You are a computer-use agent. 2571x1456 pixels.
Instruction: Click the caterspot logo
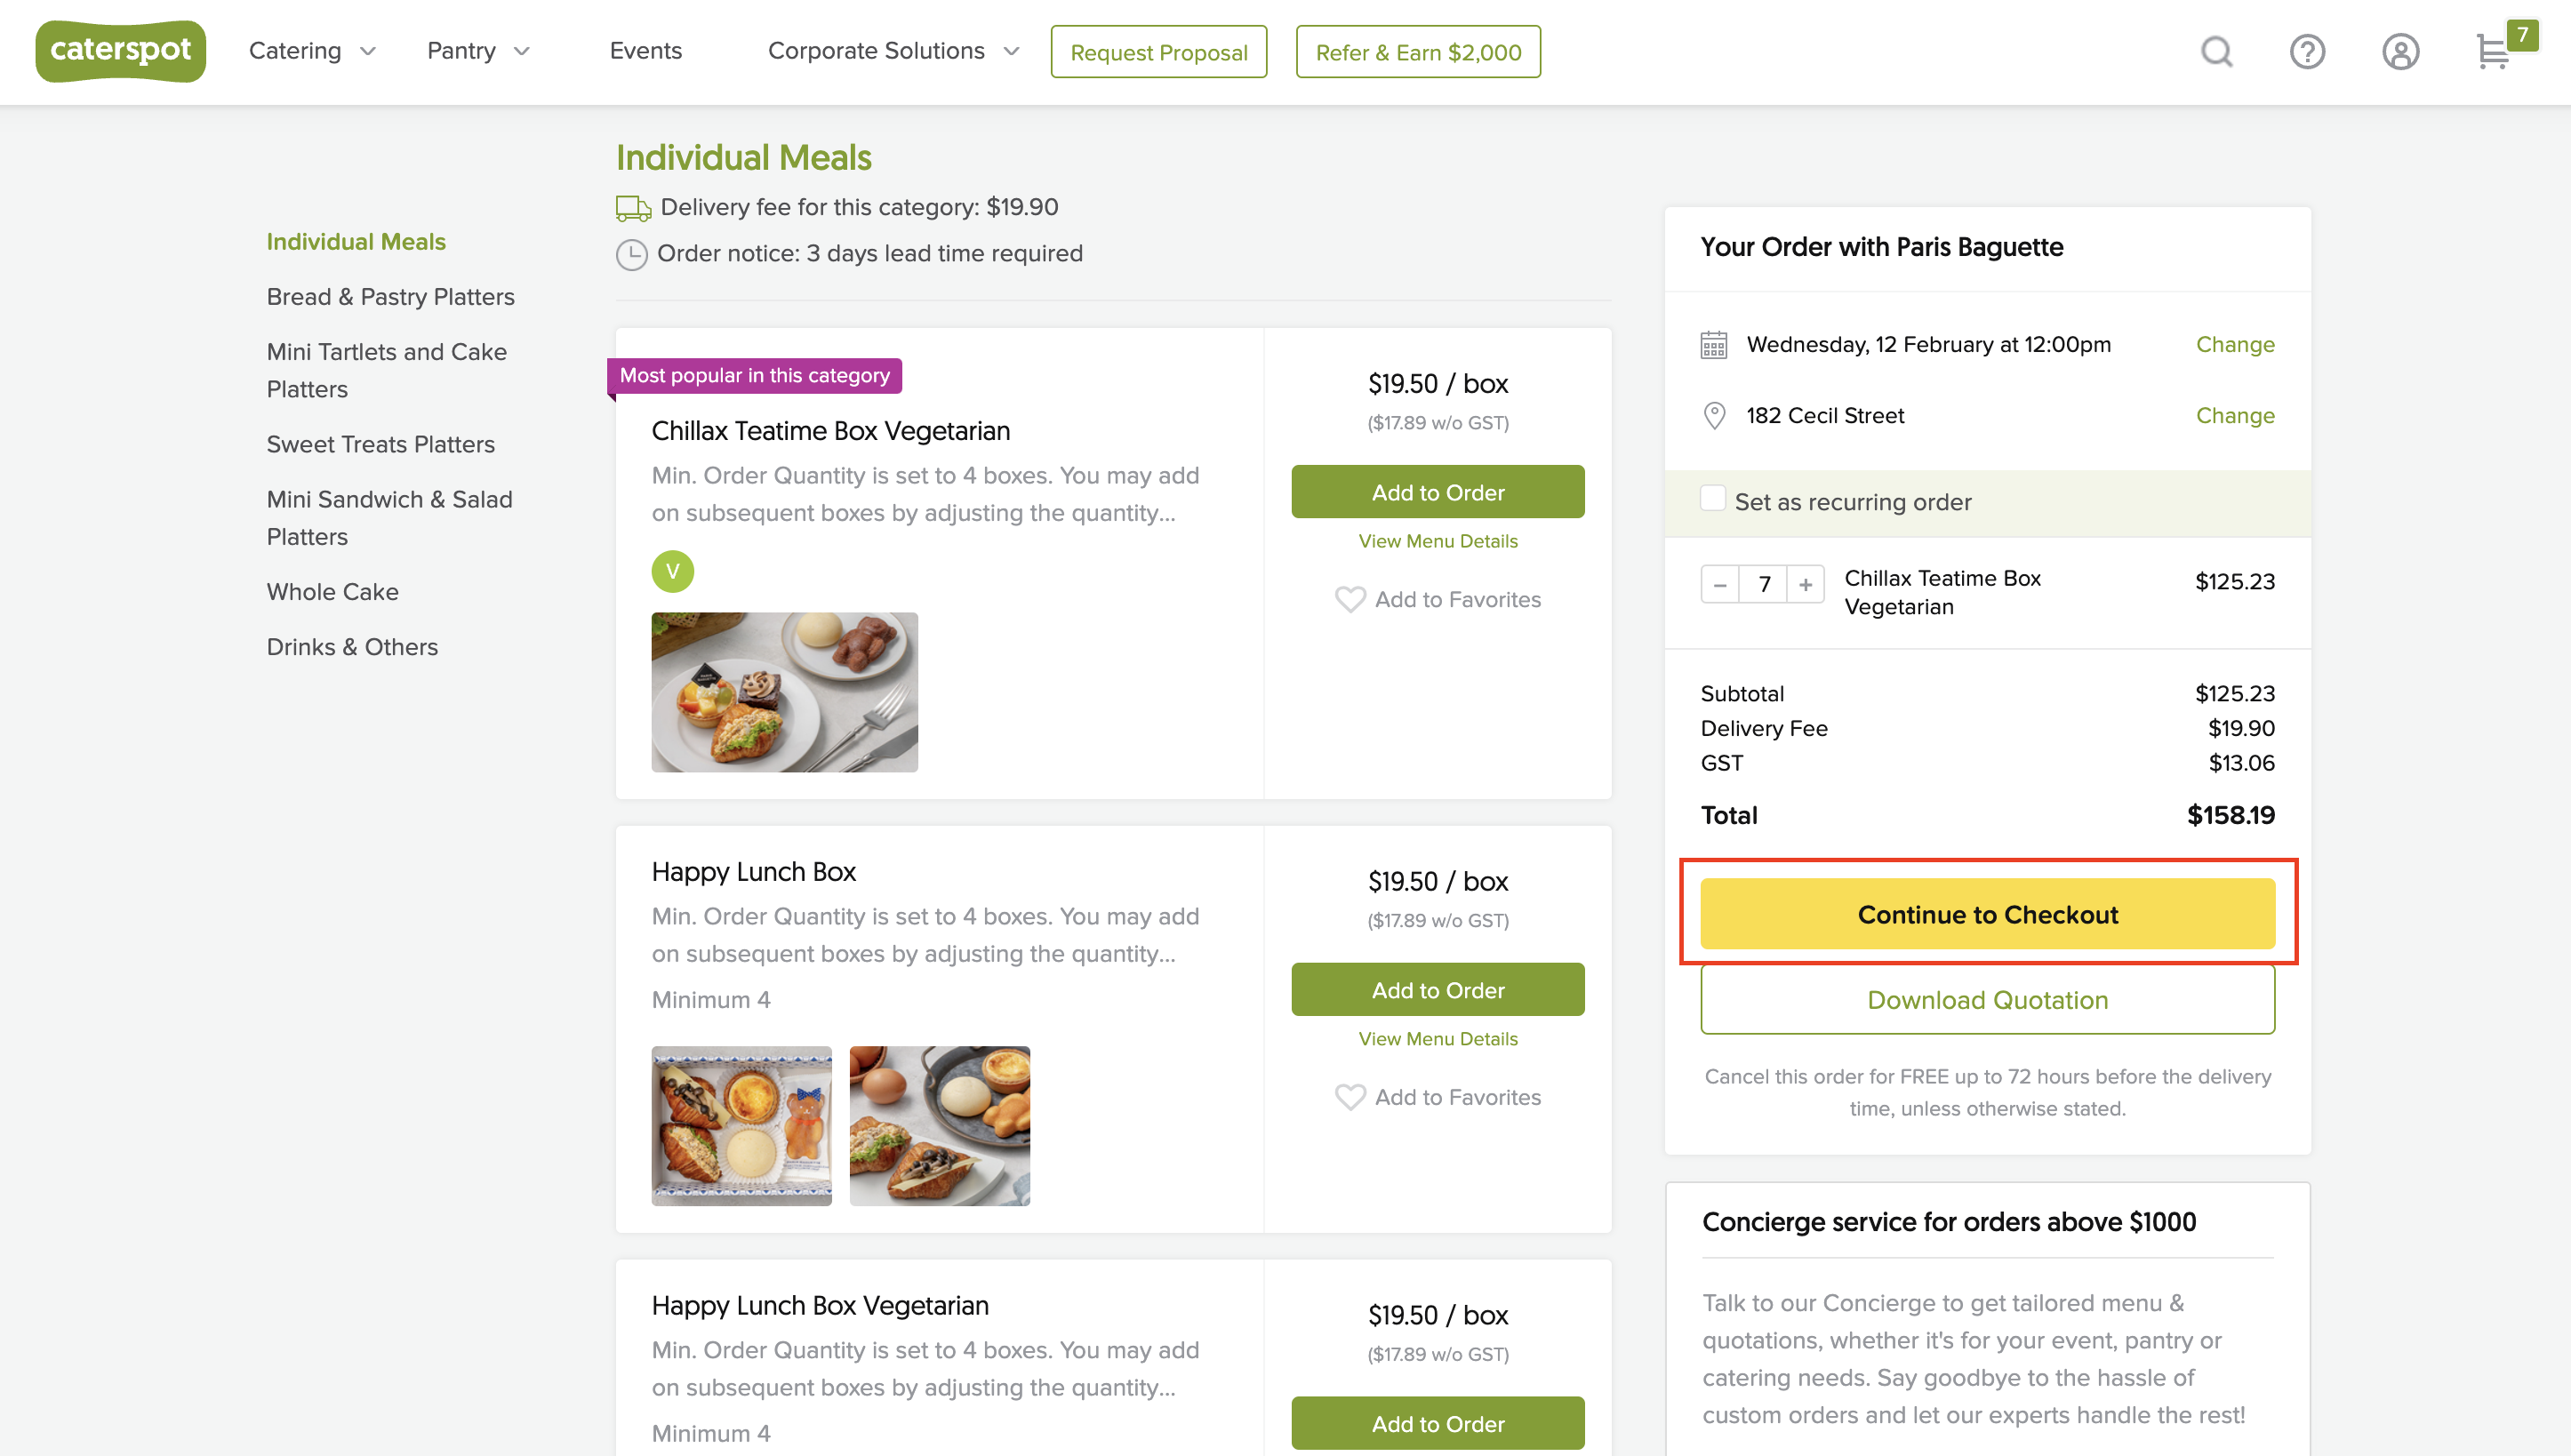[x=120, y=50]
